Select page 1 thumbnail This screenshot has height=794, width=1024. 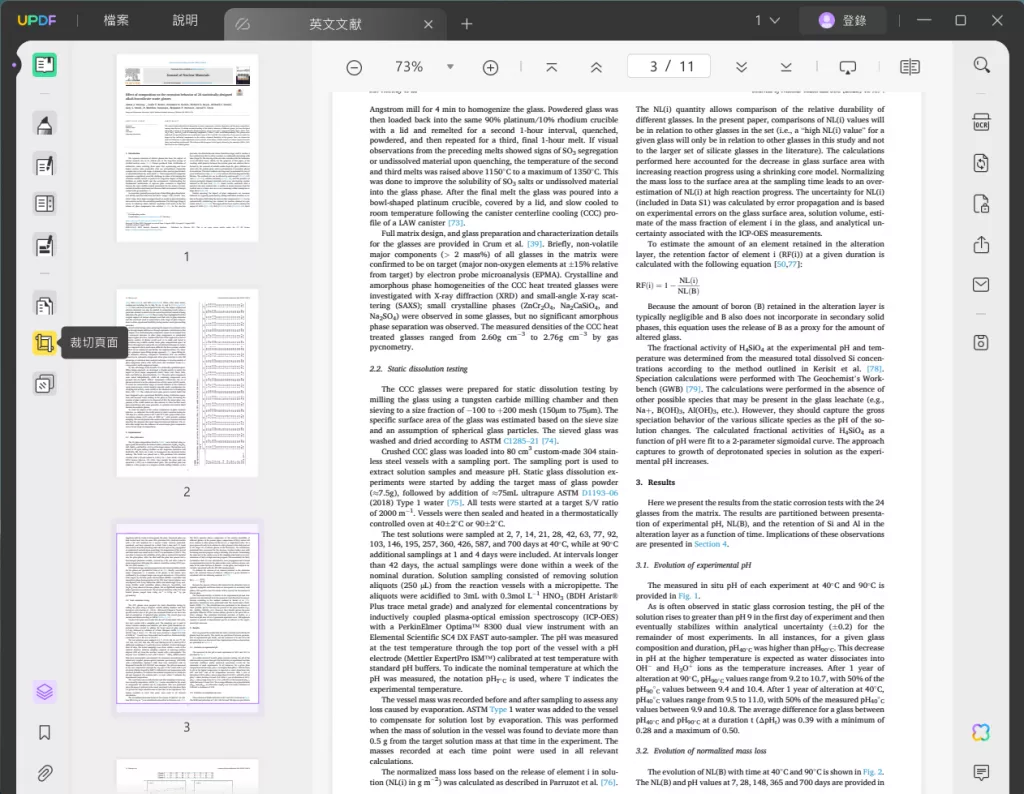tap(187, 148)
